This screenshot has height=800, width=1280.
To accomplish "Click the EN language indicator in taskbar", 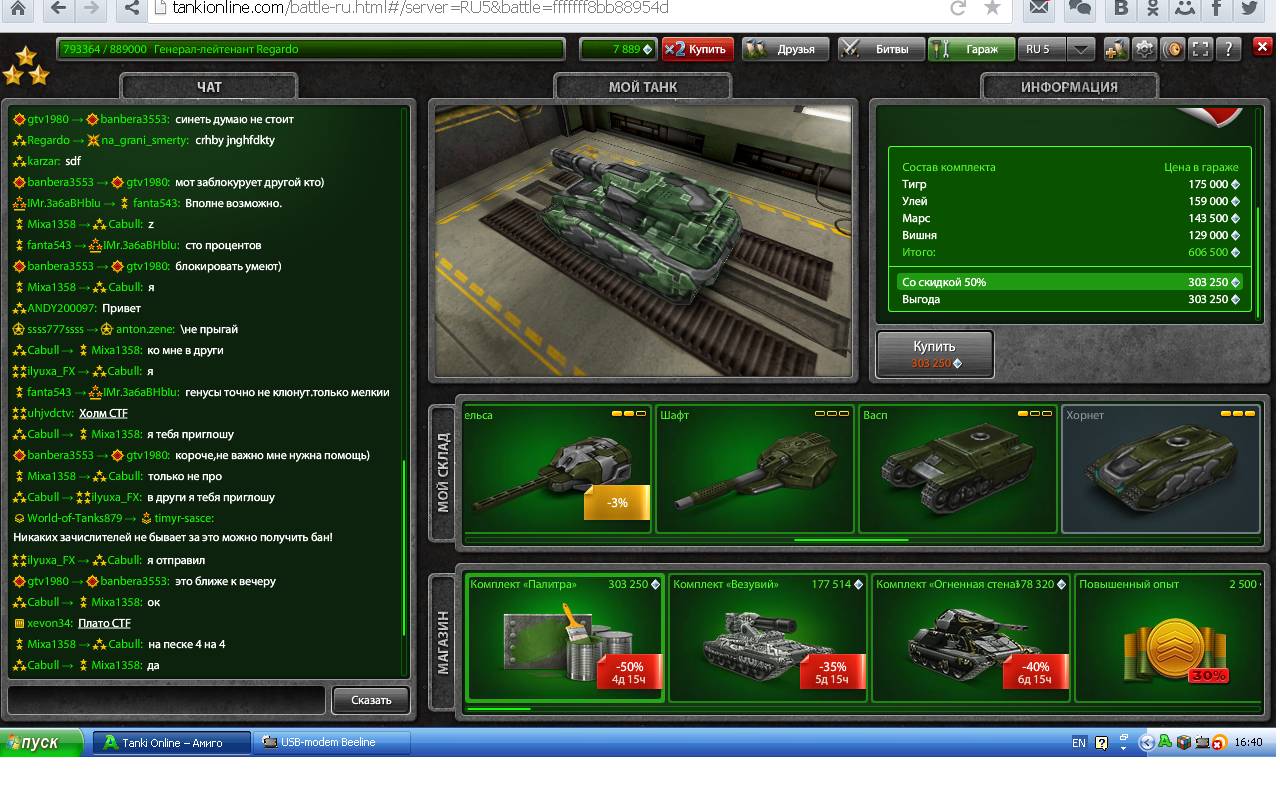I will click(1079, 742).
